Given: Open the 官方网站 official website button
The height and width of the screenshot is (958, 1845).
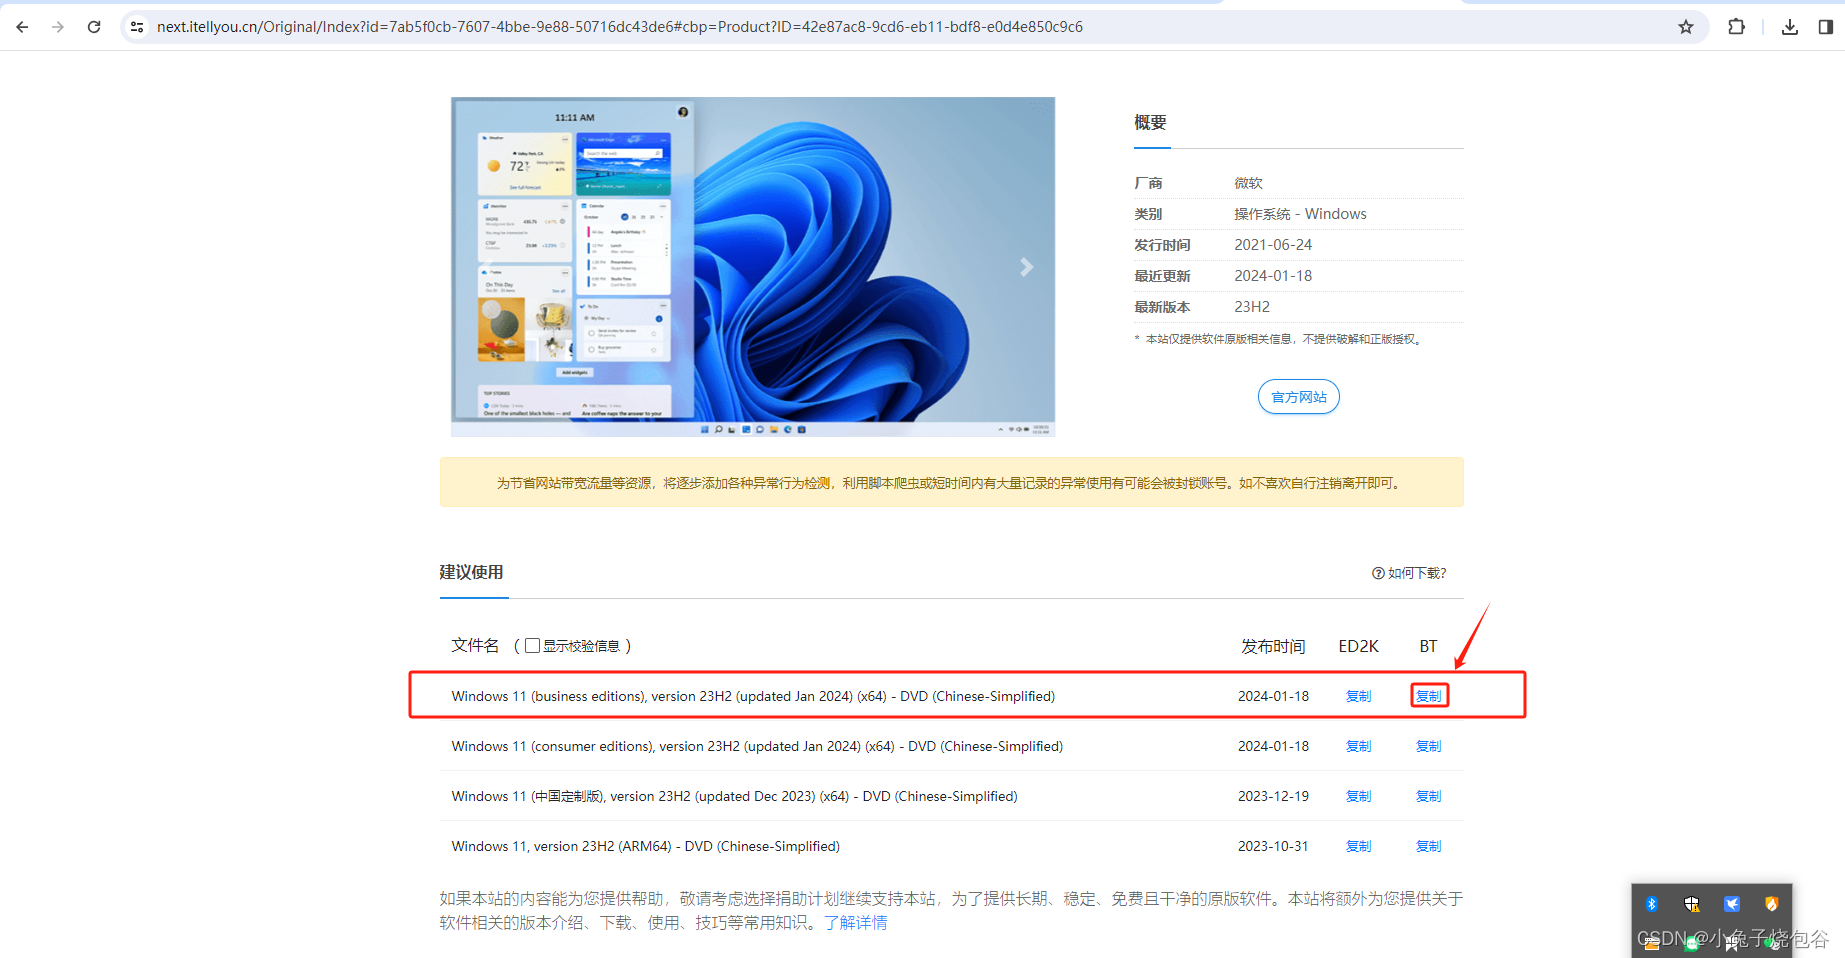Looking at the screenshot, I should pyautogui.click(x=1298, y=397).
